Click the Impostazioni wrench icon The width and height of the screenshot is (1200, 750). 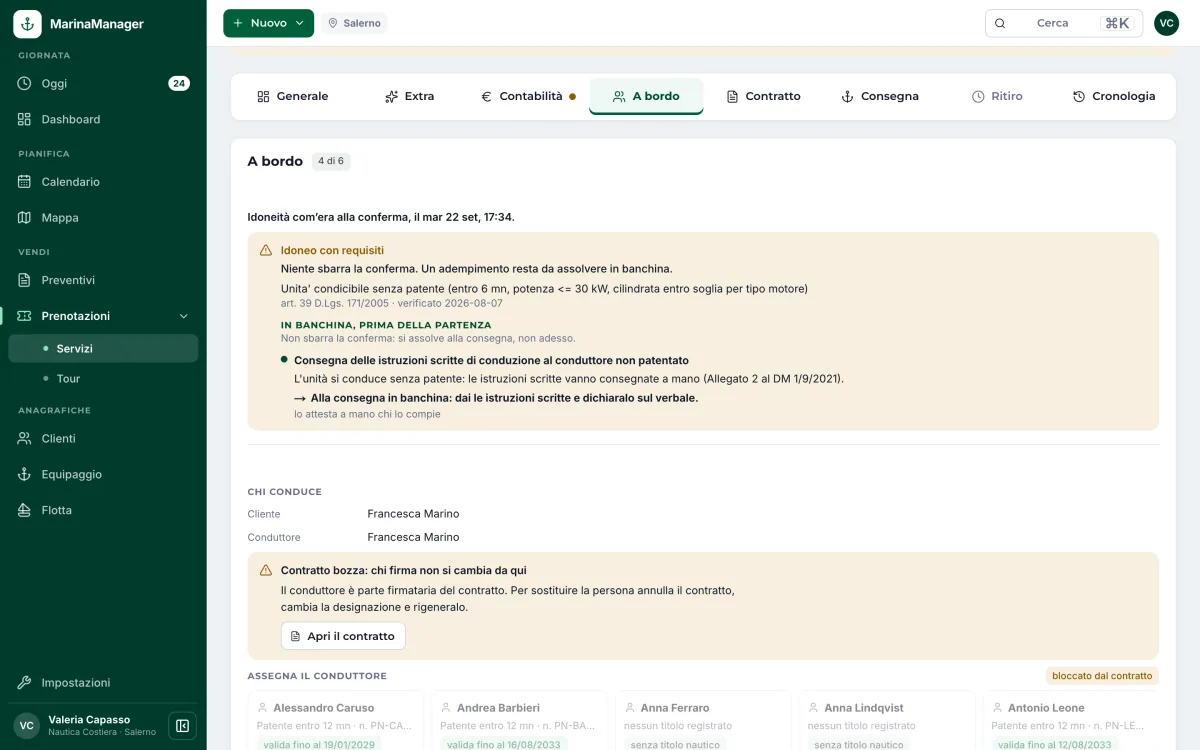25,682
